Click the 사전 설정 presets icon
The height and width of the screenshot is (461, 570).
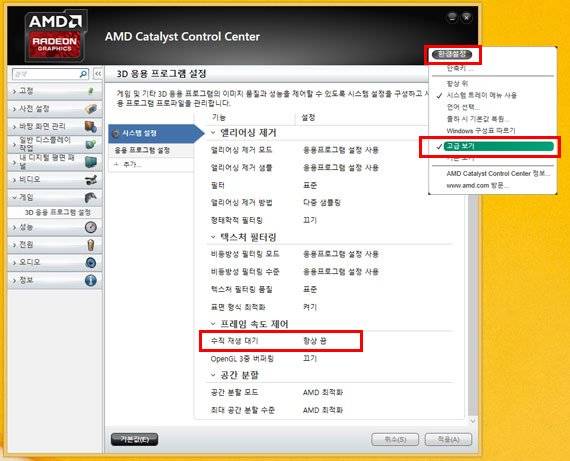[x=91, y=108]
